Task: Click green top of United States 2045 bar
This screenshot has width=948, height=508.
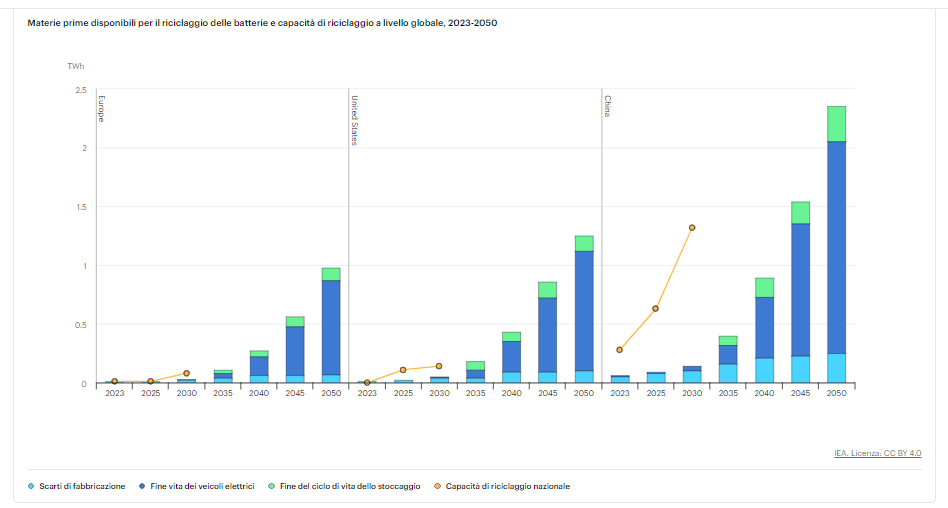Action: point(547,290)
